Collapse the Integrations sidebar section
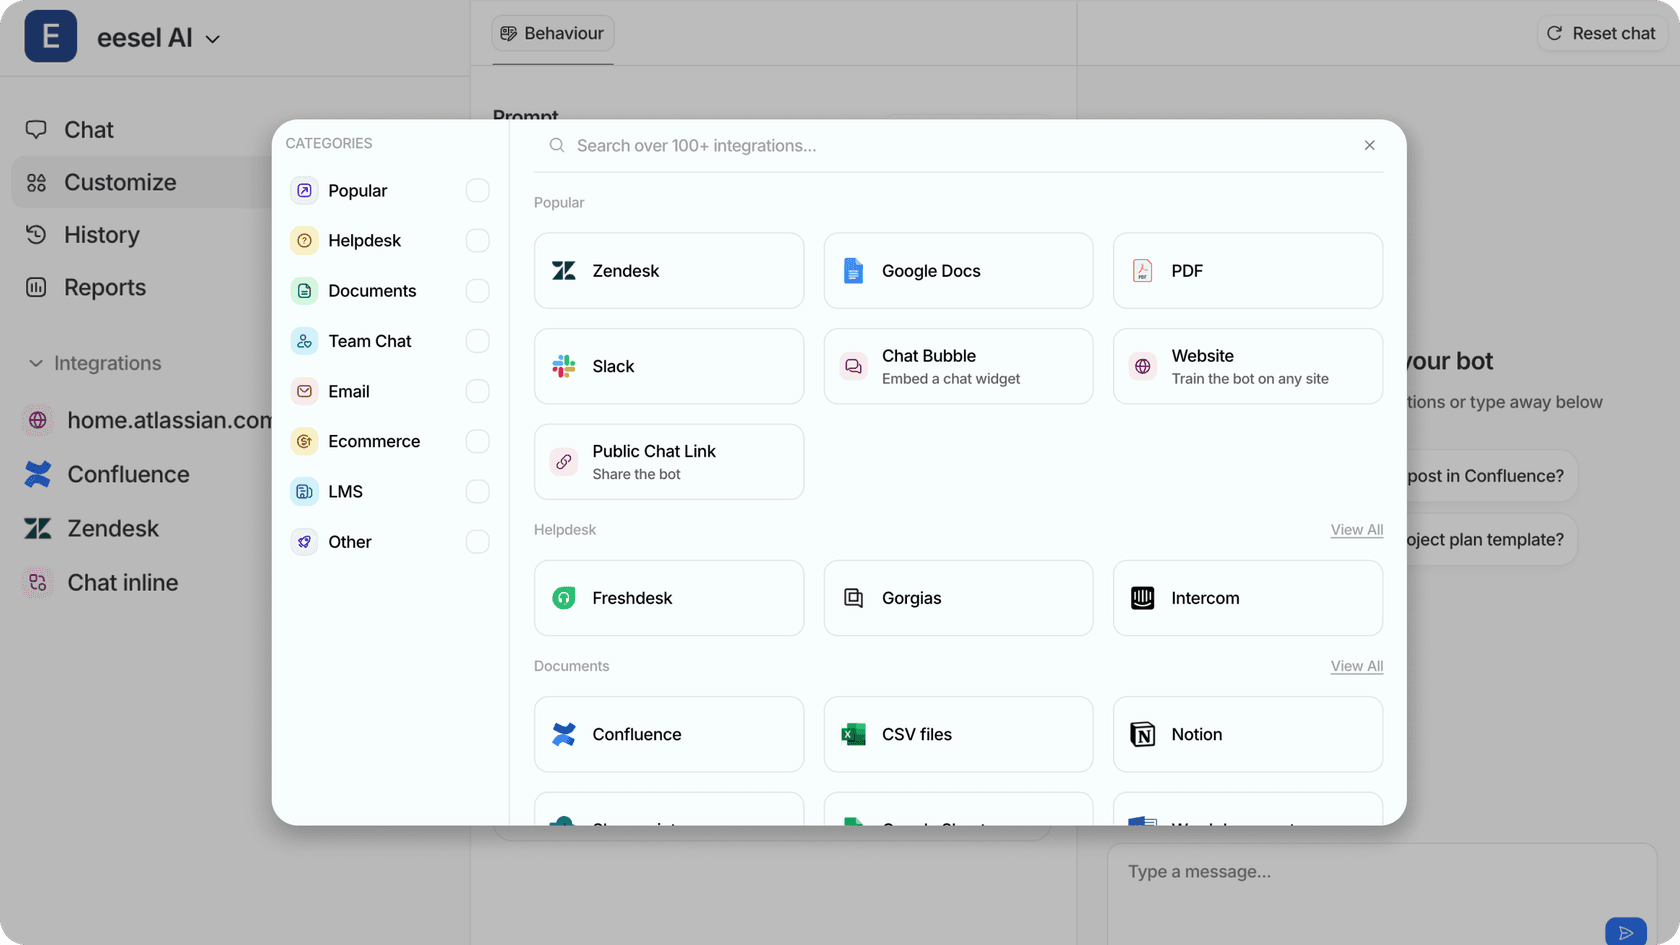 [x=35, y=363]
